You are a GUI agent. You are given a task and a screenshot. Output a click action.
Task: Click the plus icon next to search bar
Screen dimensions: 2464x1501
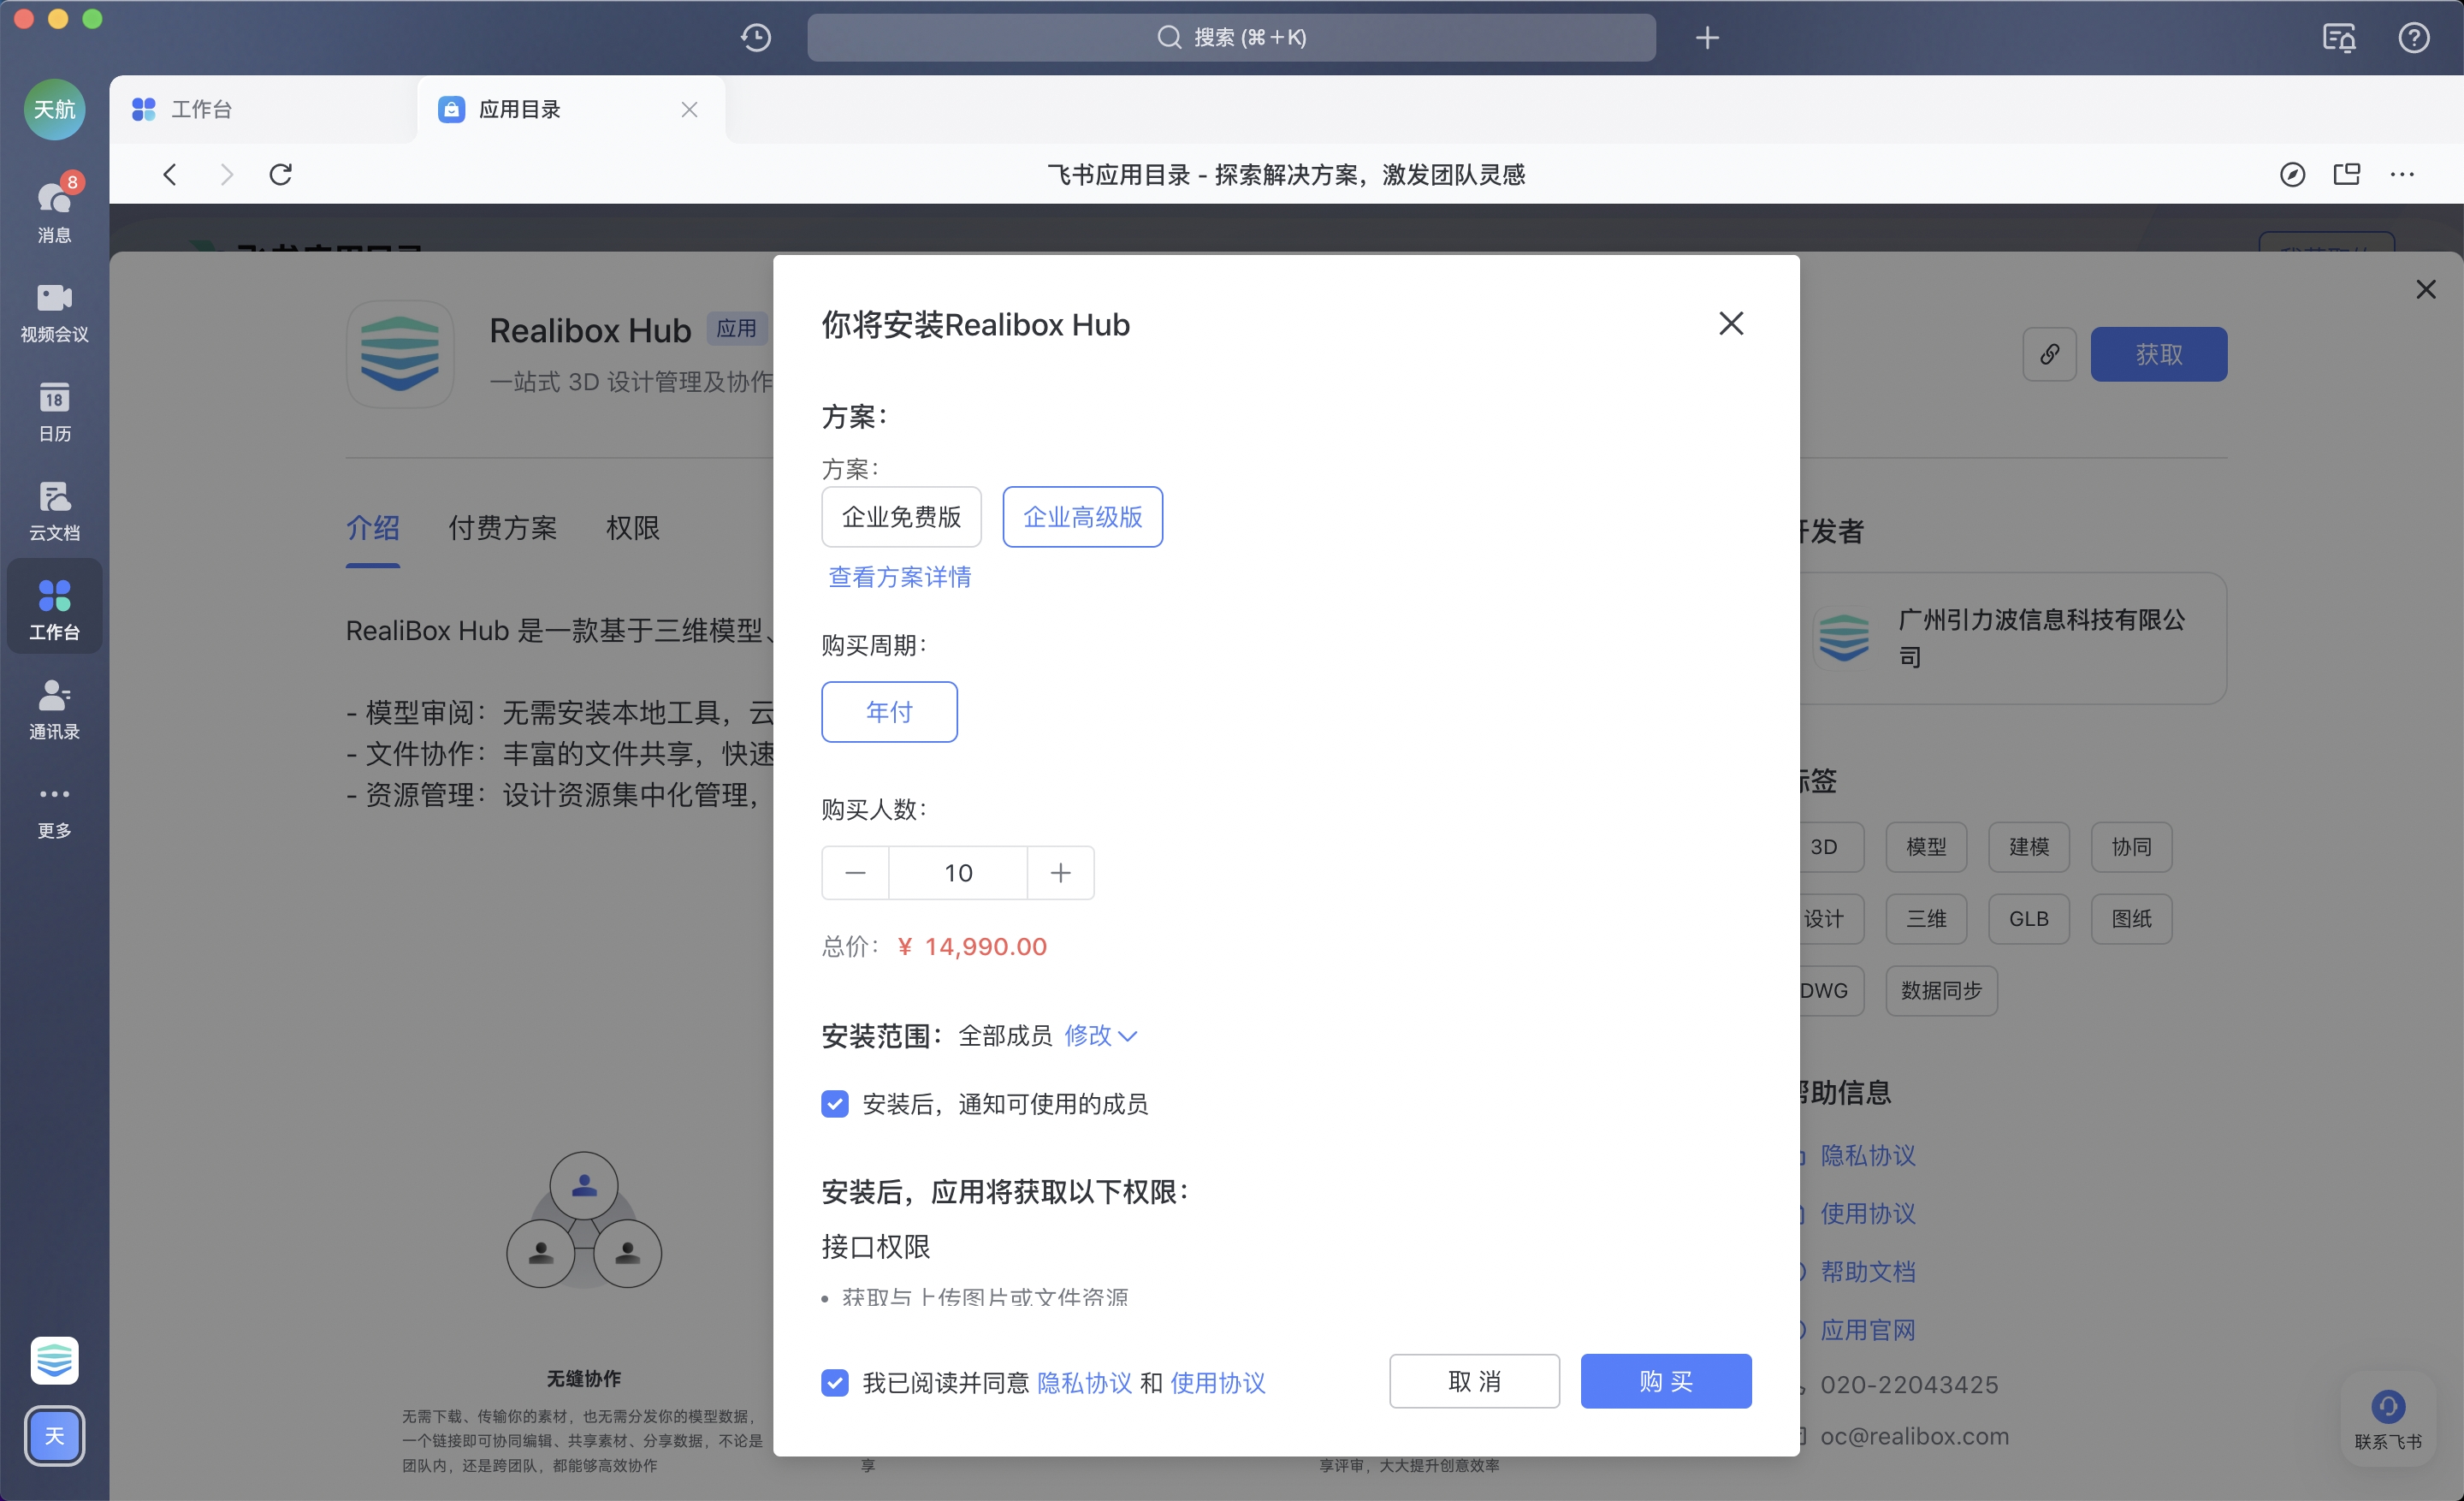point(1707,38)
